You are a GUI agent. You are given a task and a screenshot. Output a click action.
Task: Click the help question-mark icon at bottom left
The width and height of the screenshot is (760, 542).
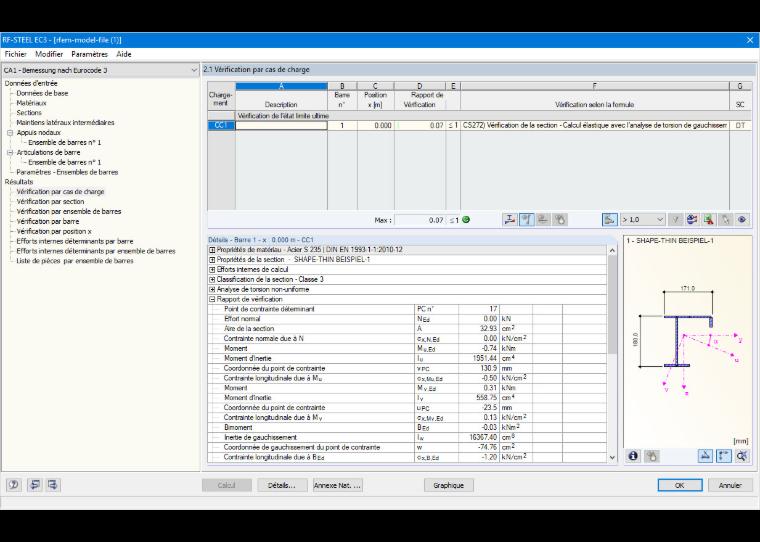pos(14,484)
